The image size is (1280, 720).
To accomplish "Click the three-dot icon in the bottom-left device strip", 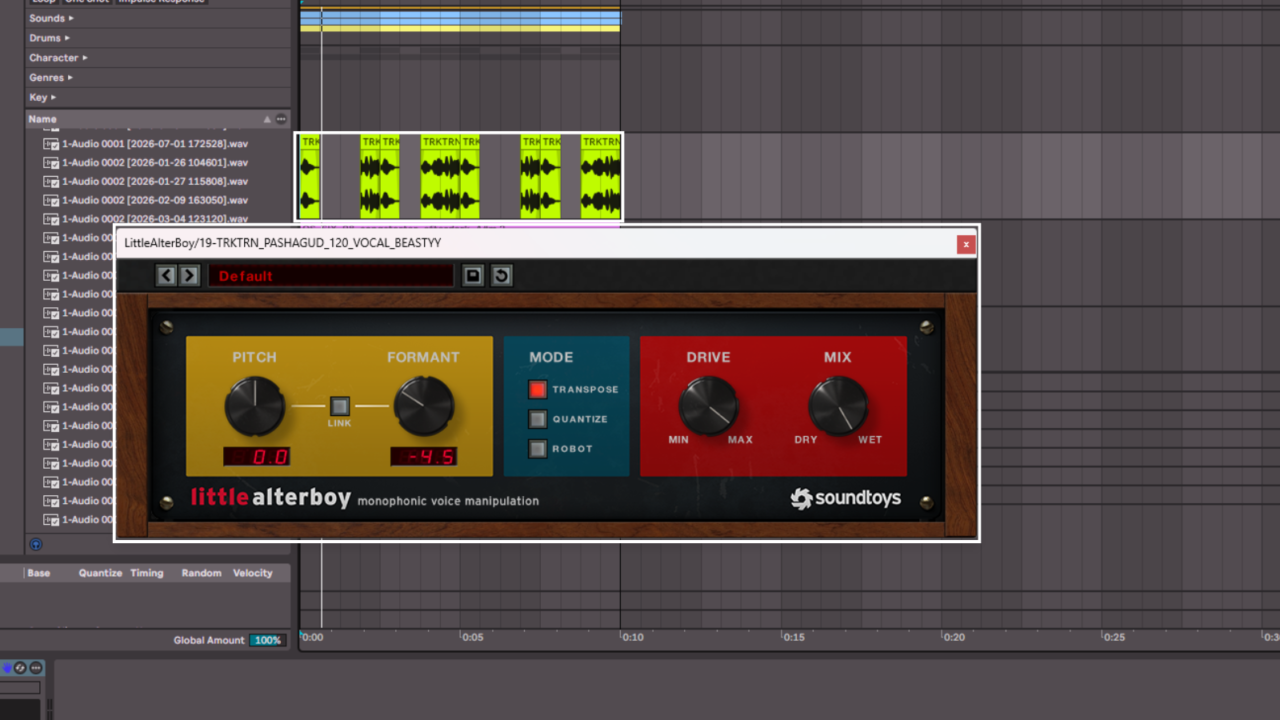I will pyautogui.click(x=36, y=667).
